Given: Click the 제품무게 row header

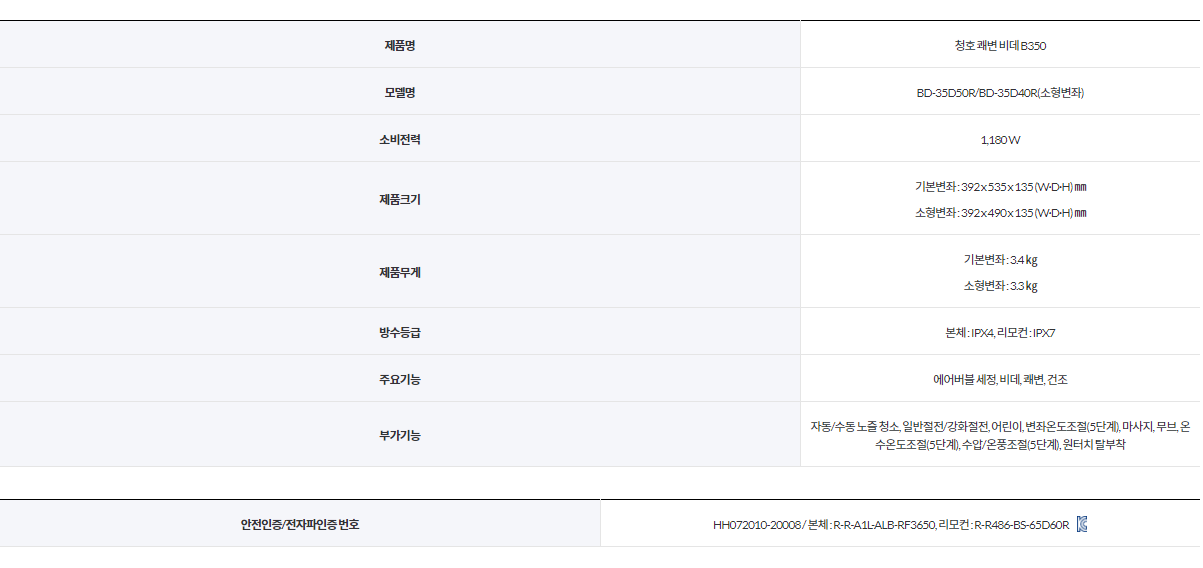Looking at the screenshot, I should pos(400,272).
